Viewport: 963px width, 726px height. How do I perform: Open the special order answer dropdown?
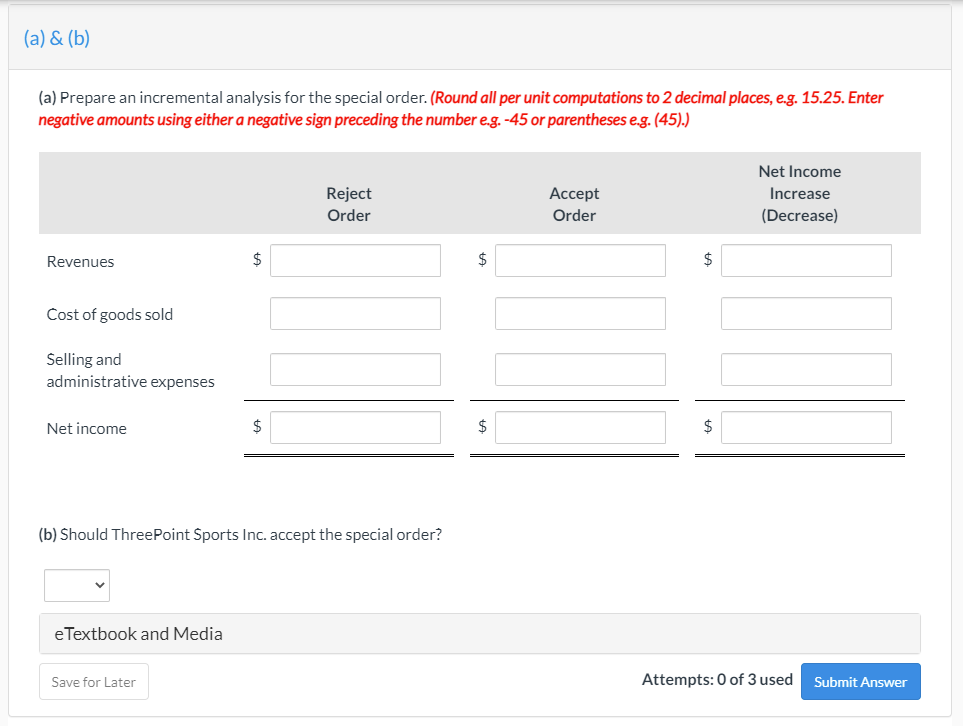pyautogui.click(x=76, y=585)
